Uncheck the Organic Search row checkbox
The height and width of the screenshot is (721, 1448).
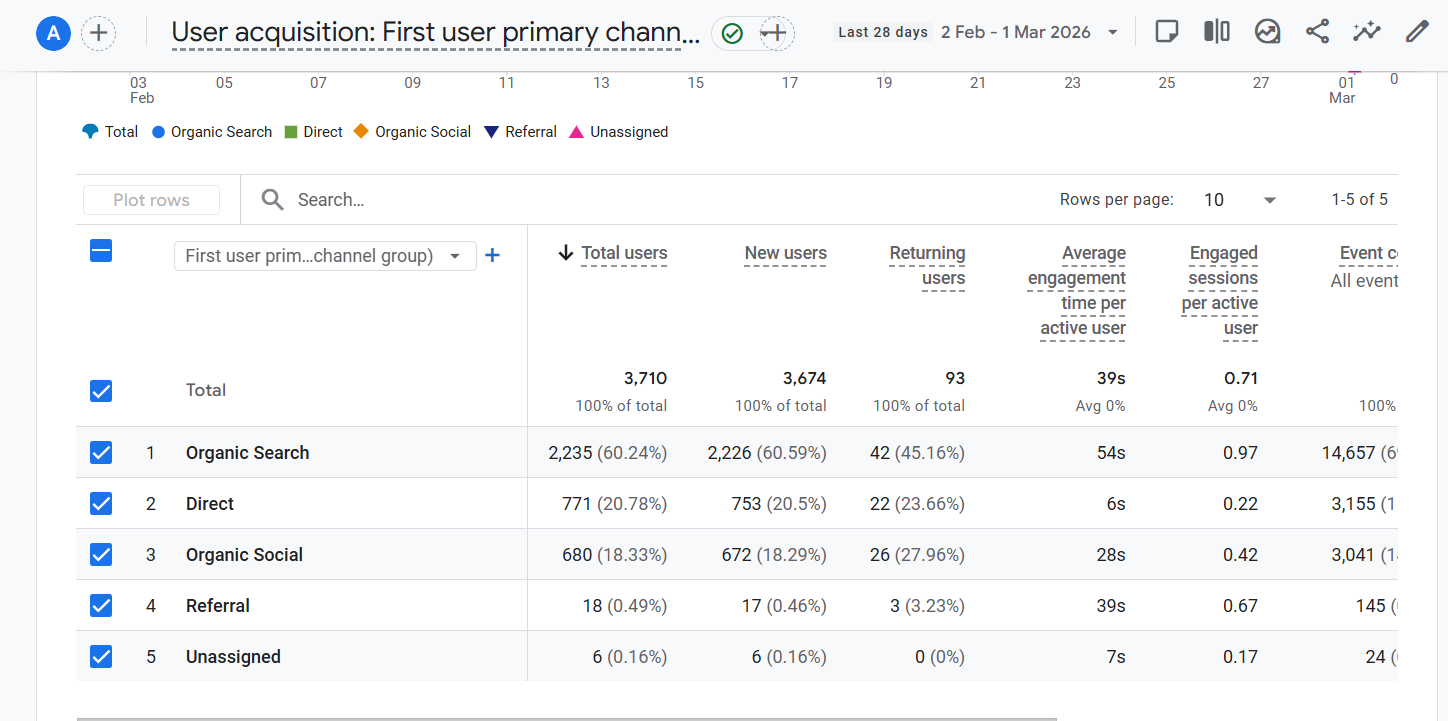click(x=101, y=453)
